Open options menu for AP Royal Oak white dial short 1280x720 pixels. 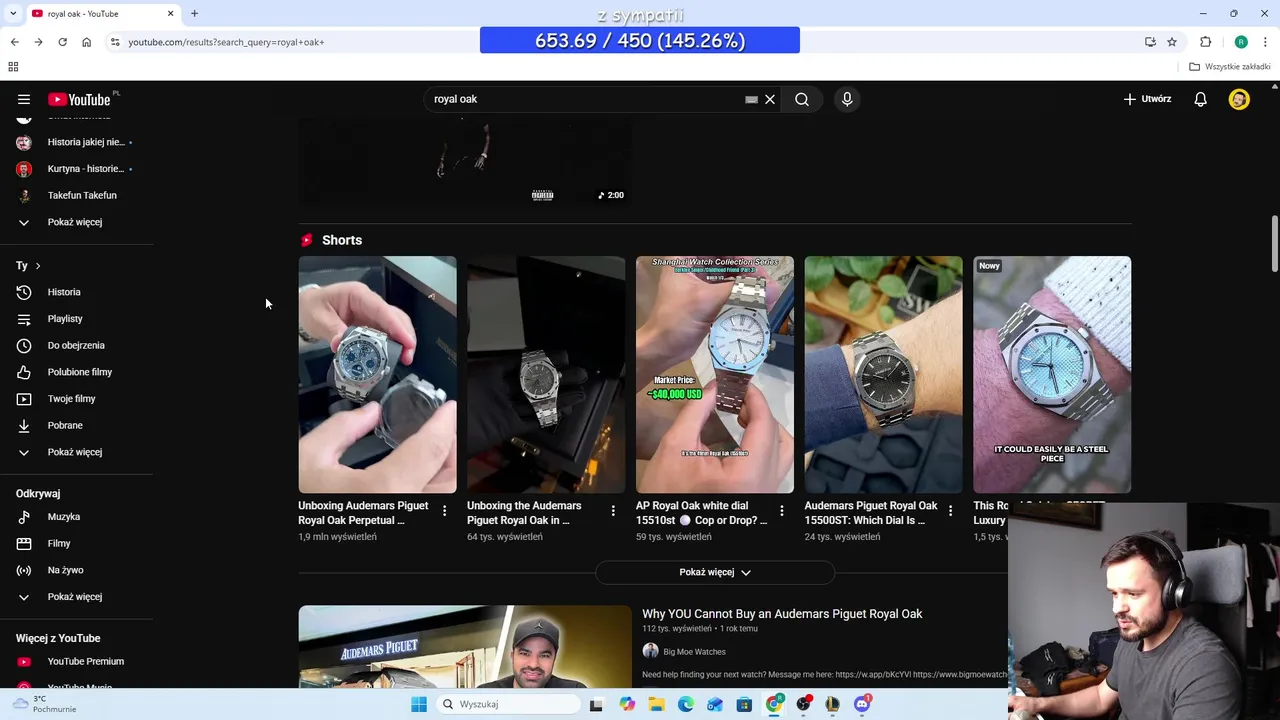click(x=782, y=511)
